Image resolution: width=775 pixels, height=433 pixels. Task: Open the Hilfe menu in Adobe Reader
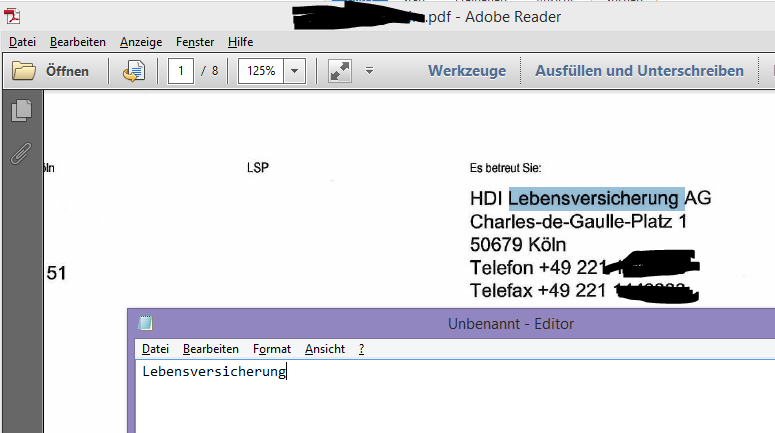[x=240, y=42]
